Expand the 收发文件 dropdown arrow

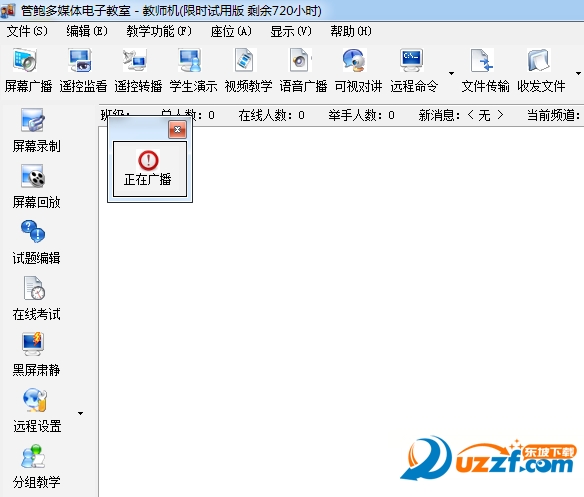pyautogui.click(x=578, y=73)
